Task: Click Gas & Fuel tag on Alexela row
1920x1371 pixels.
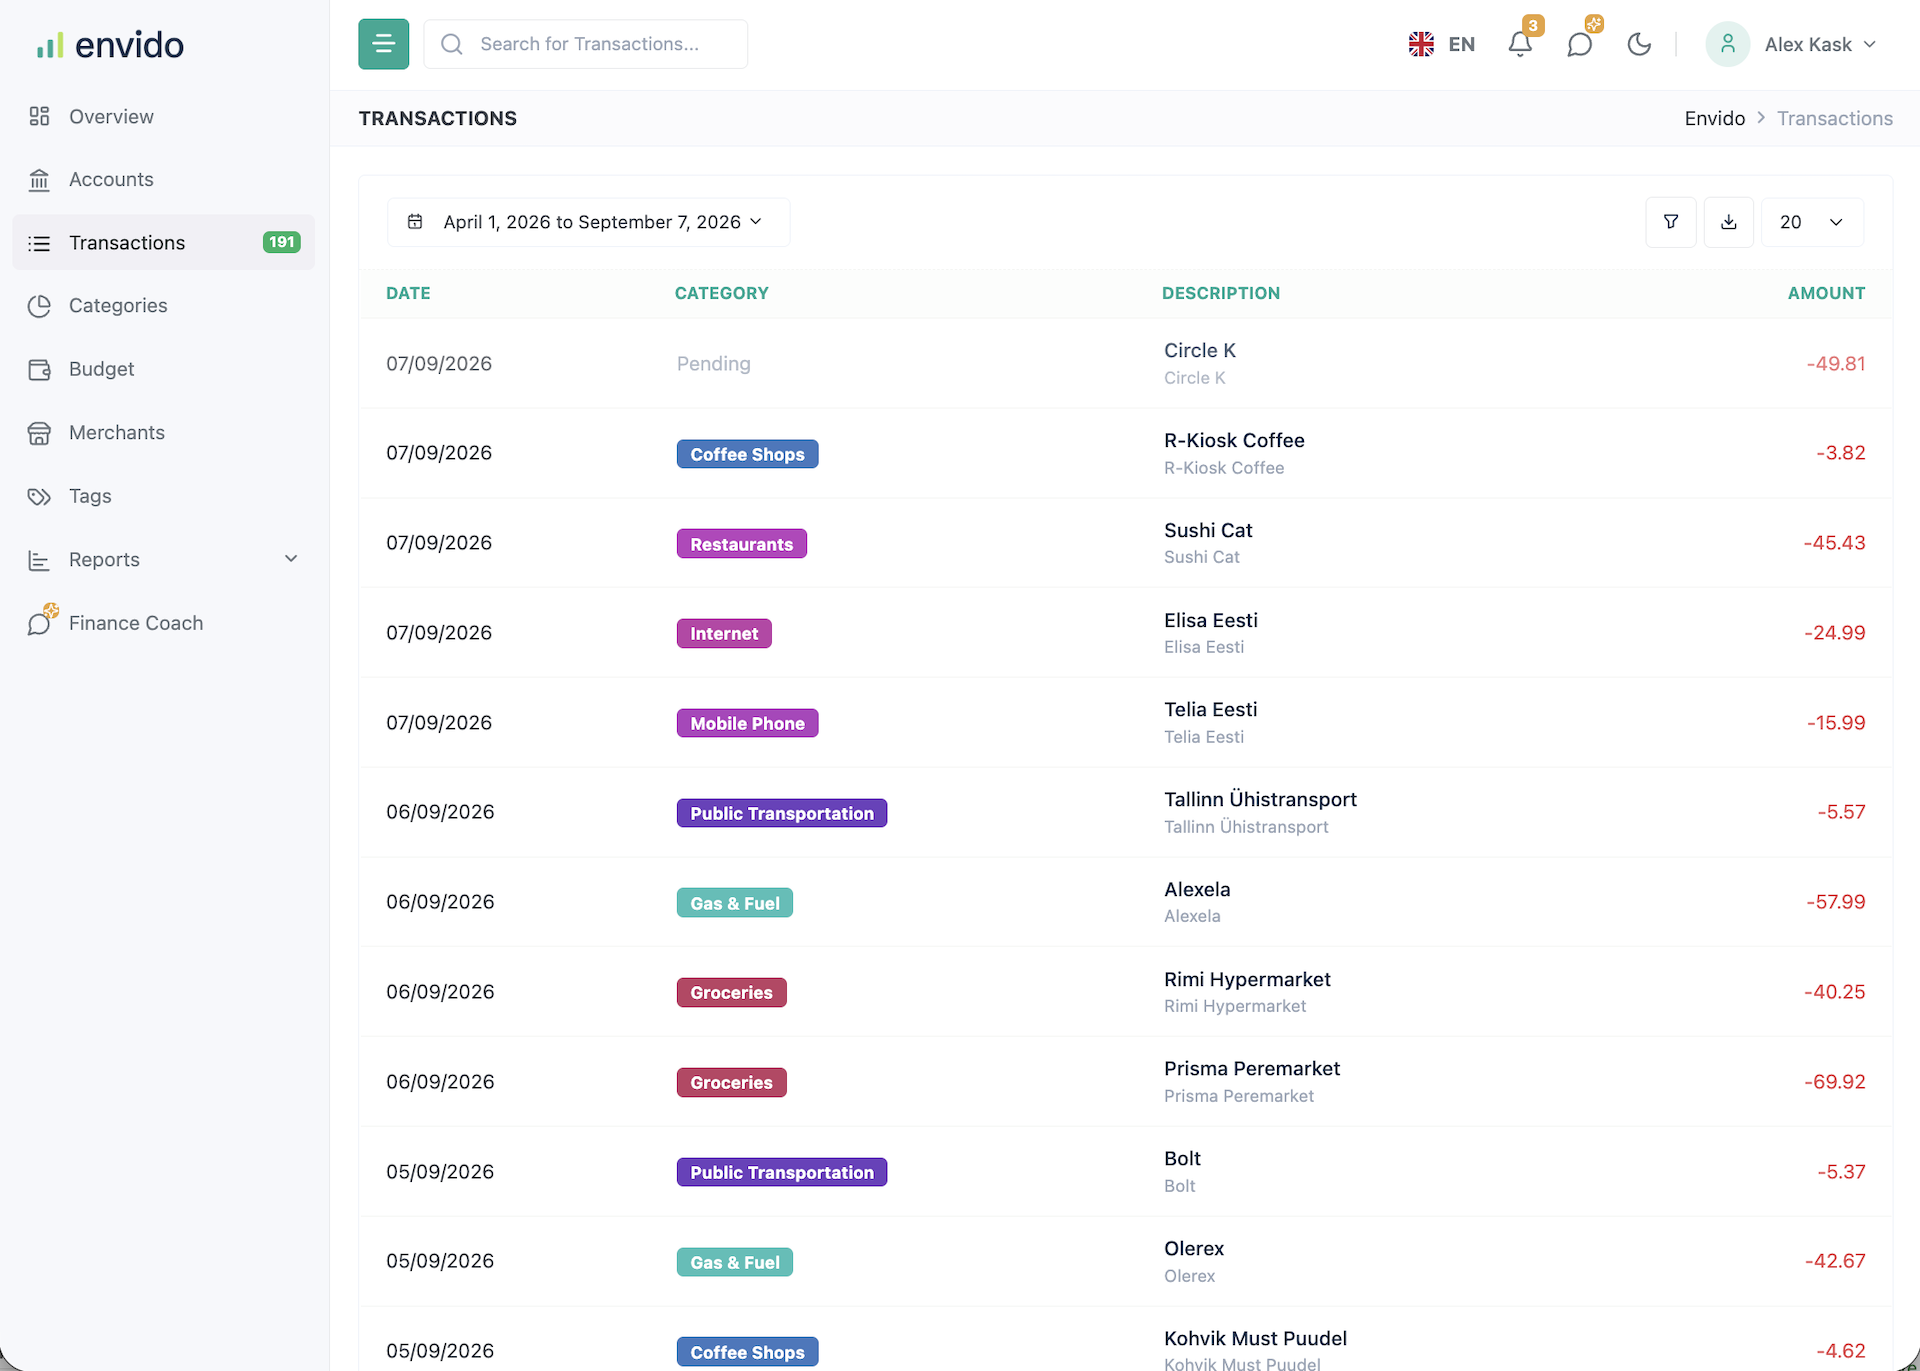Action: (734, 903)
